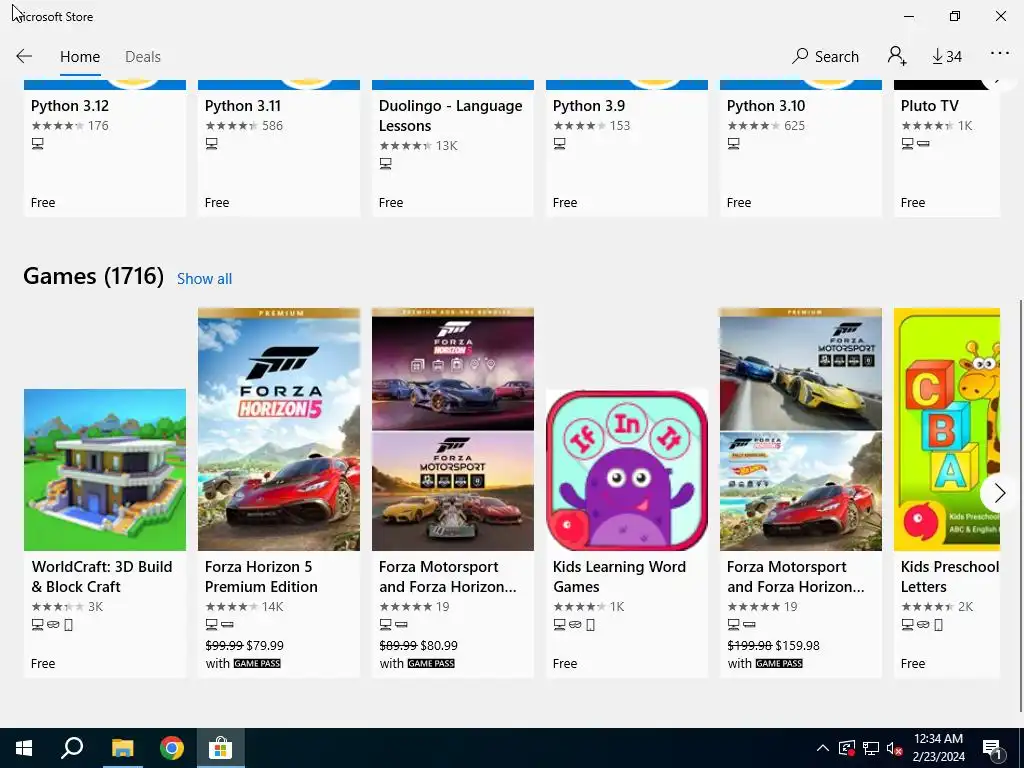The image size is (1024, 768).
Task: Switch to the Deals tab
Action: coord(143,57)
